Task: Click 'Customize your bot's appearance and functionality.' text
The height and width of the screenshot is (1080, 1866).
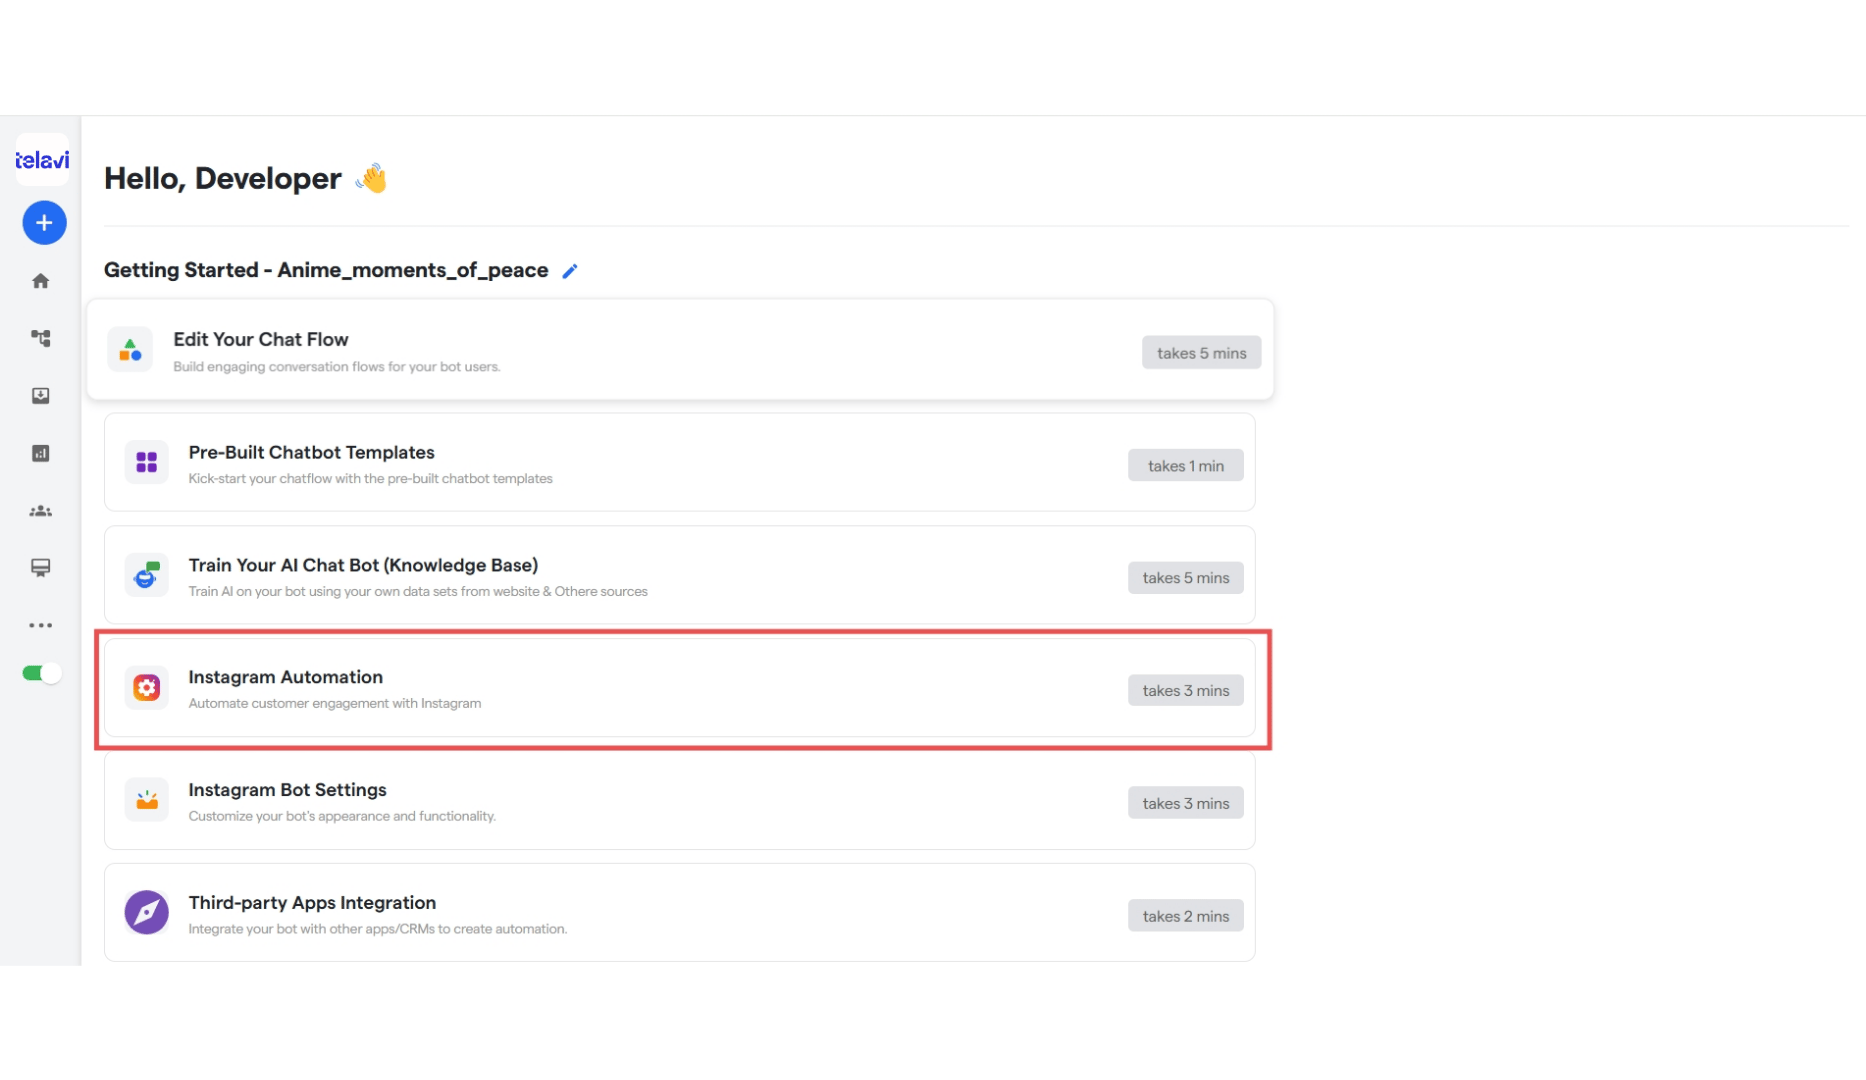Action: pyautogui.click(x=342, y=817)
